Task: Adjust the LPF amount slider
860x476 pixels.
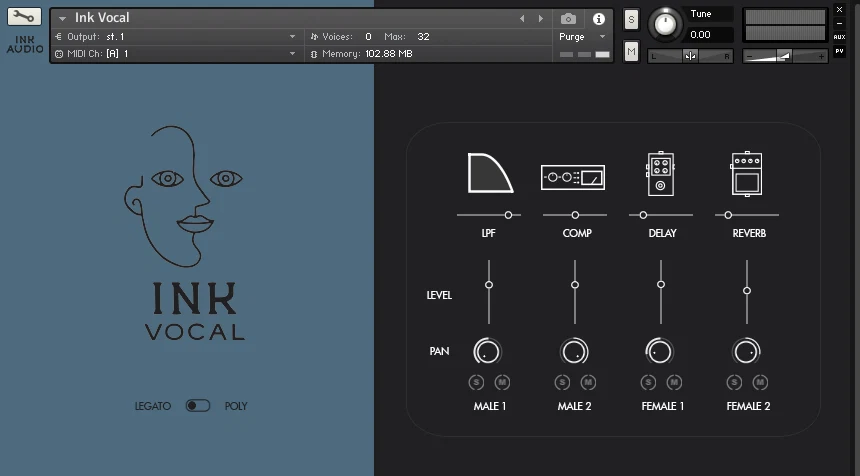Action: (x=489, y=215)
